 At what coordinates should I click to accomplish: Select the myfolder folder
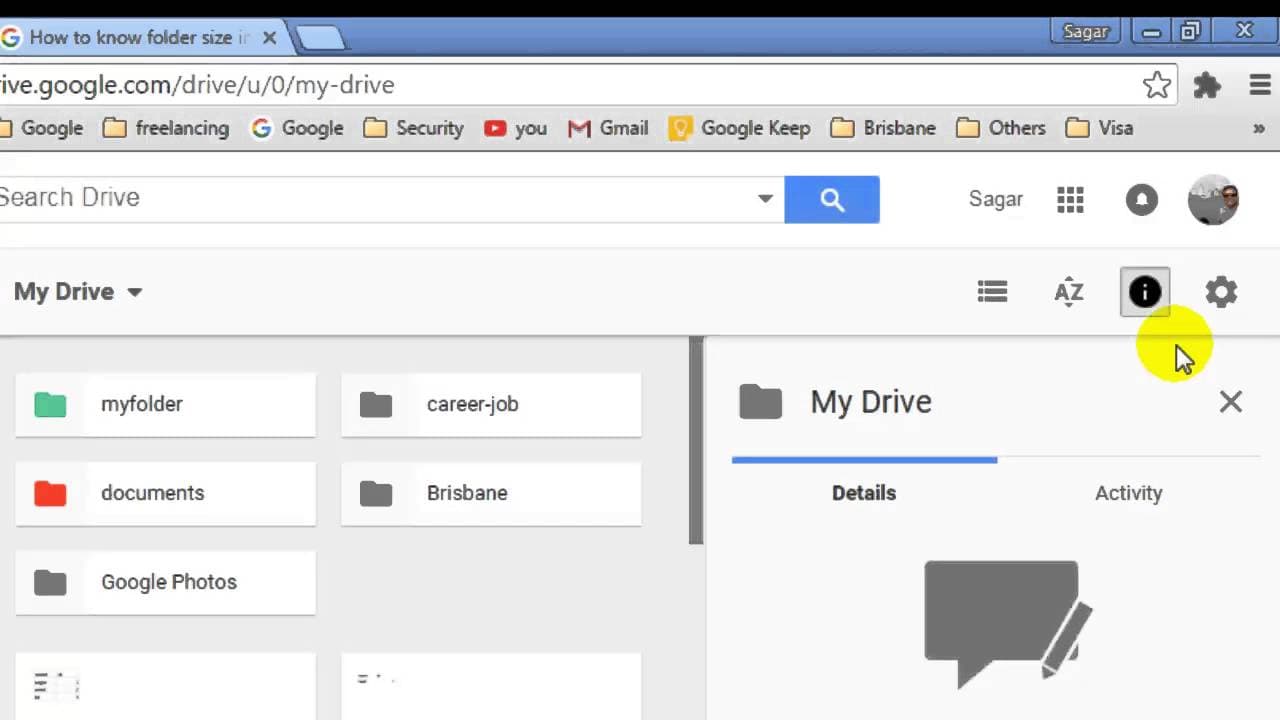click(165, 404)
